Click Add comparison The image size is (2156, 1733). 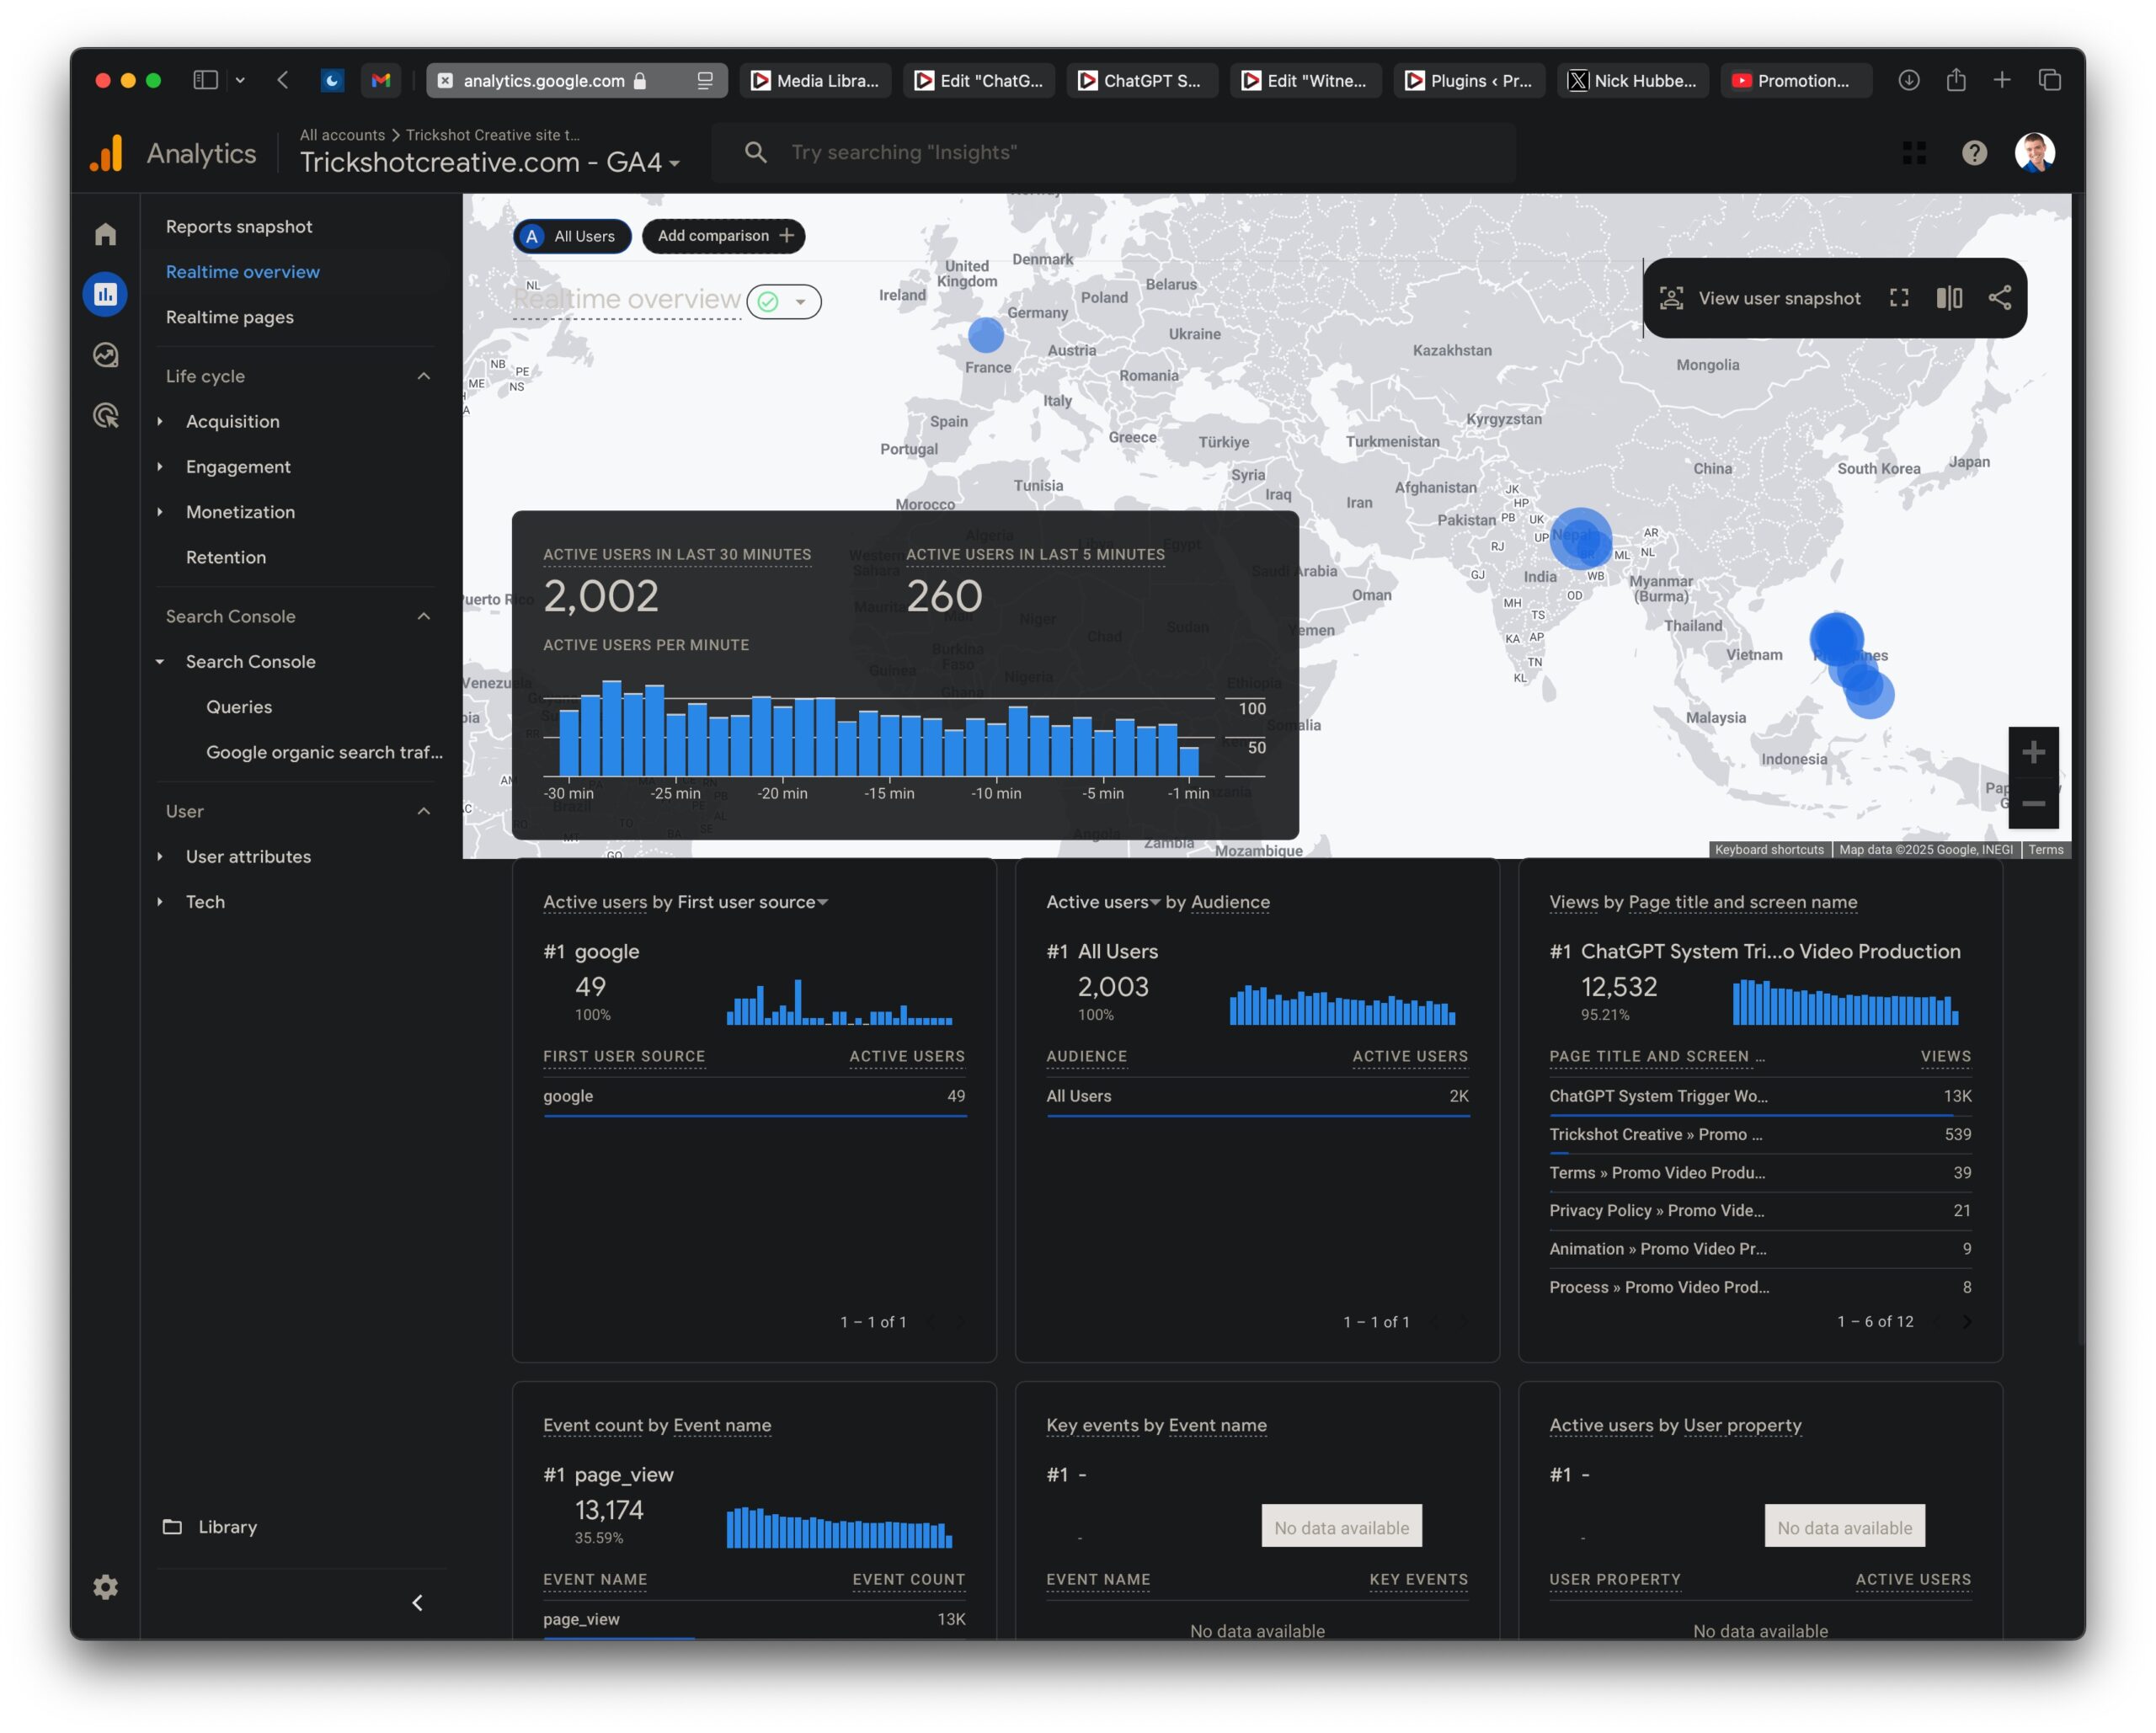[x=724, y=236]
